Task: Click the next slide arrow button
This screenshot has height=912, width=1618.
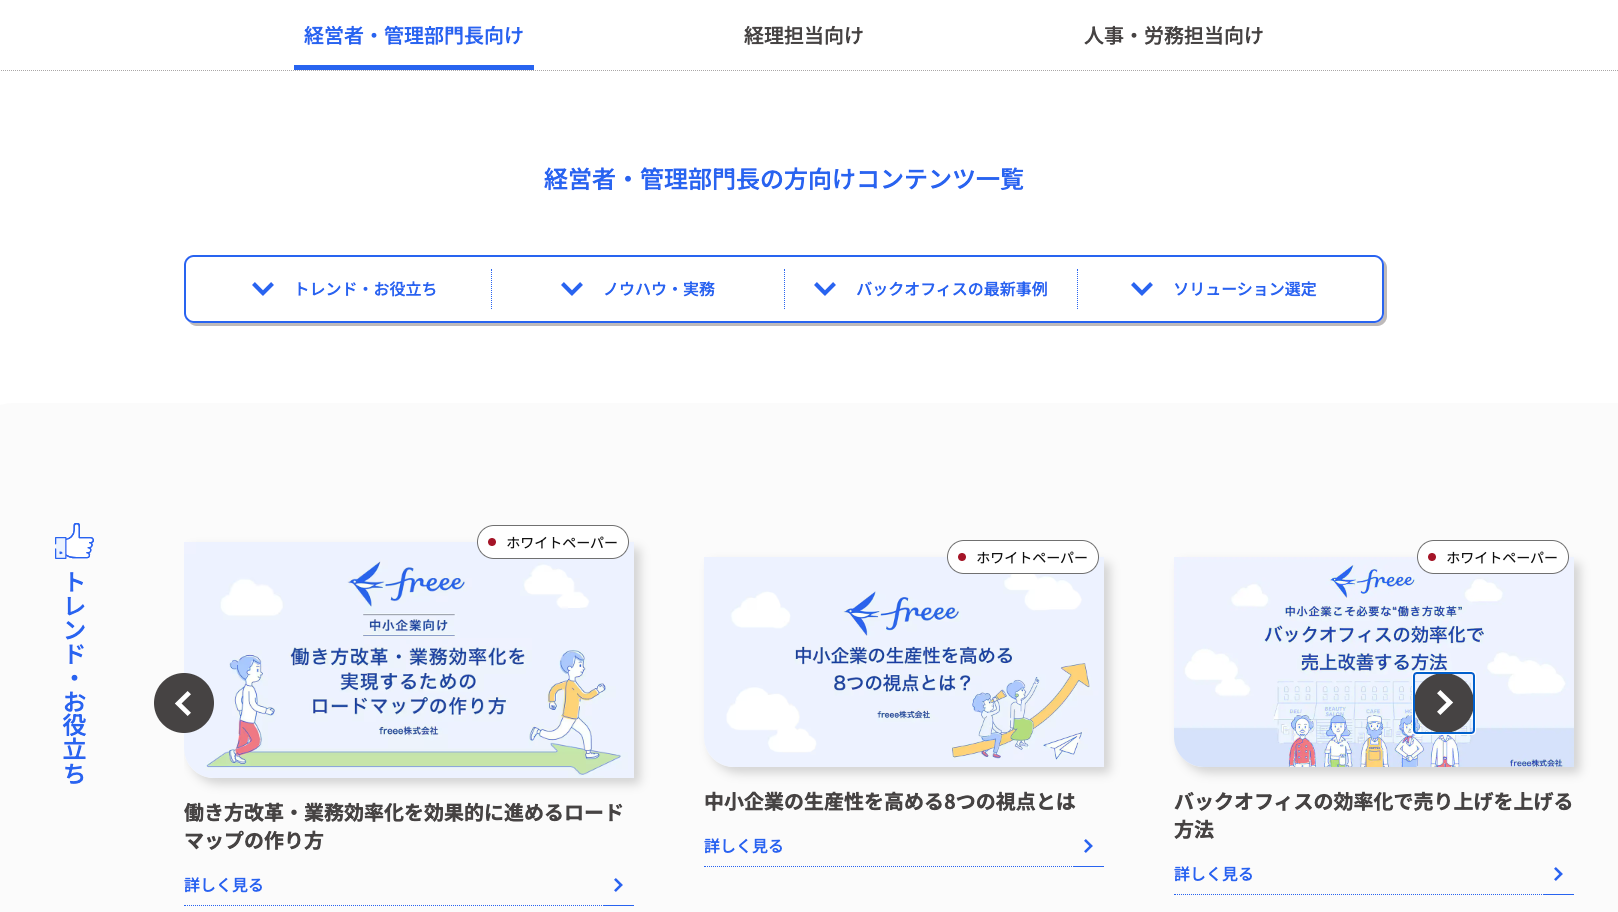Action: pyautogui.click(x=1444, y=703)
